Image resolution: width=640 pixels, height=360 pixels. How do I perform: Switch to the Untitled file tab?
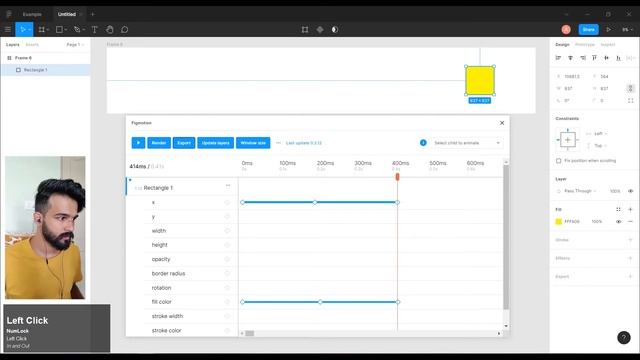[67, 14]
